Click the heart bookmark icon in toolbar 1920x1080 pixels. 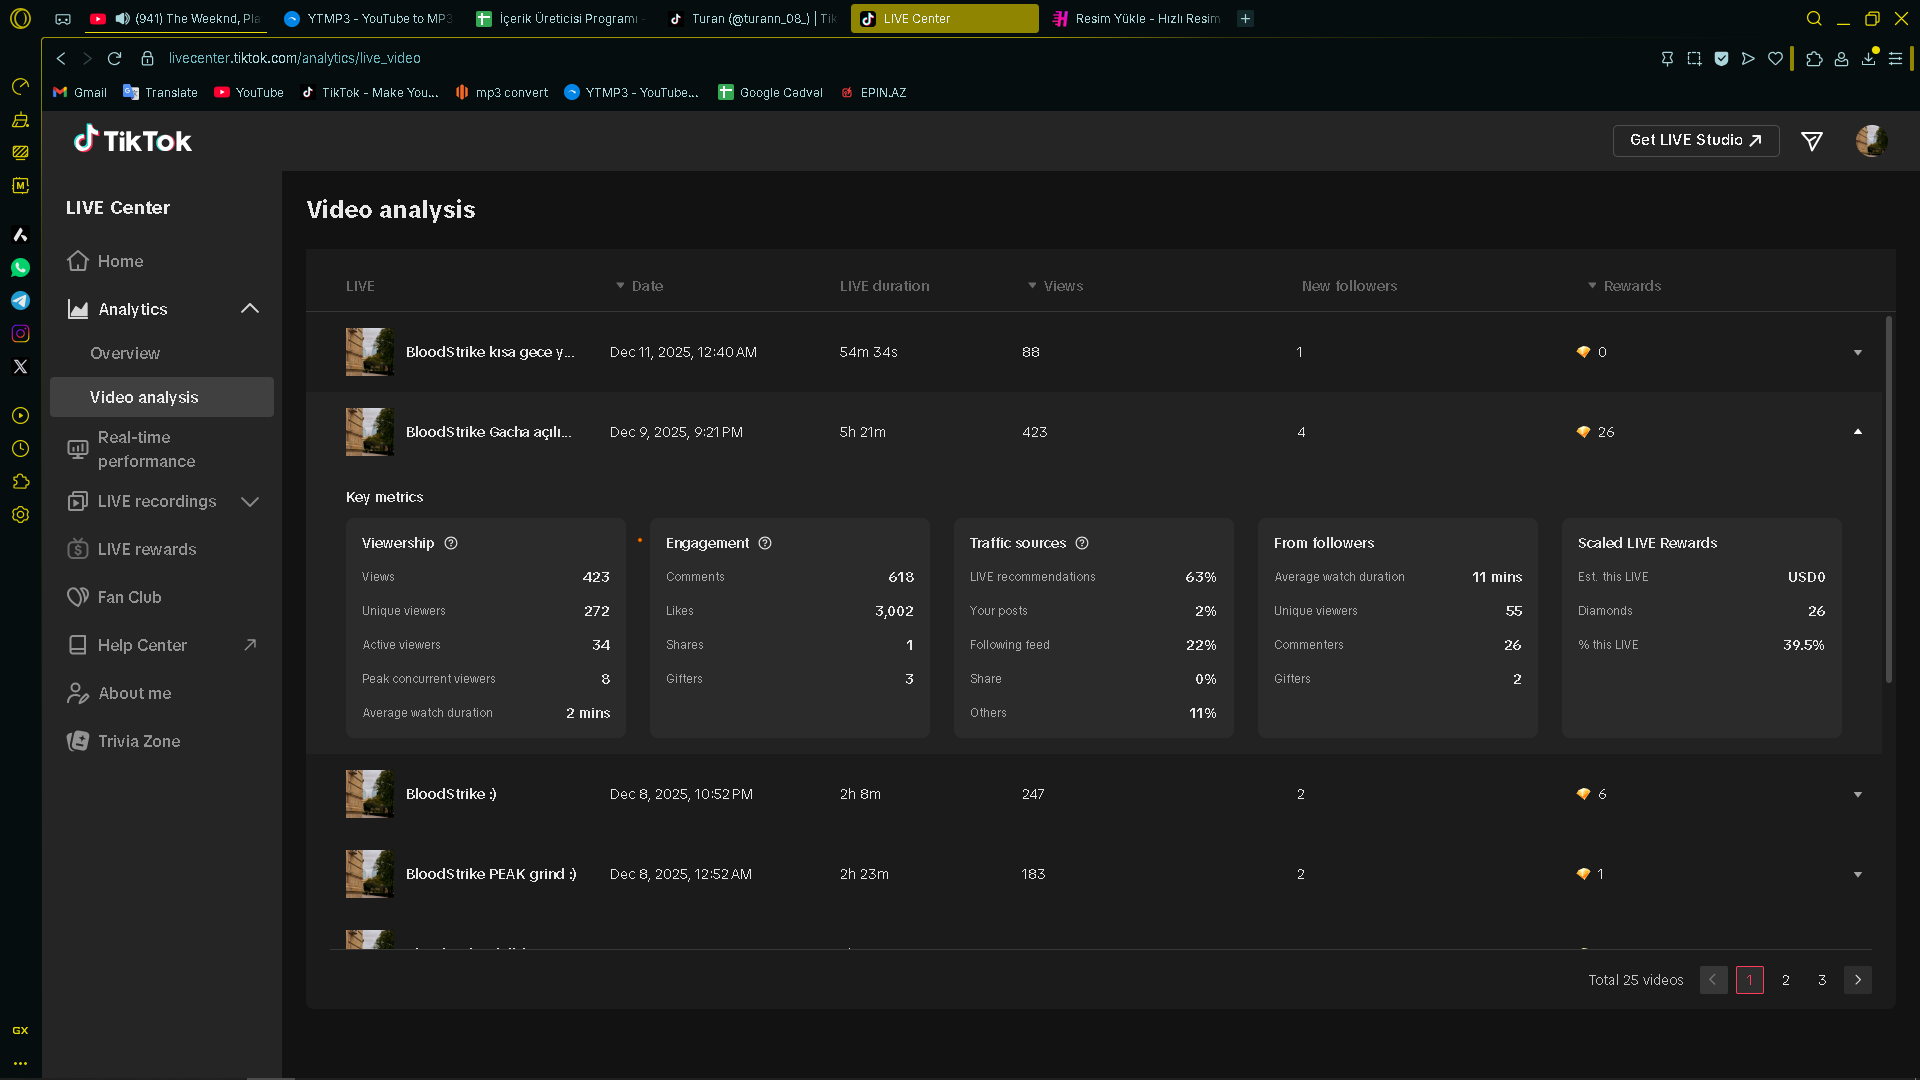1775,58
